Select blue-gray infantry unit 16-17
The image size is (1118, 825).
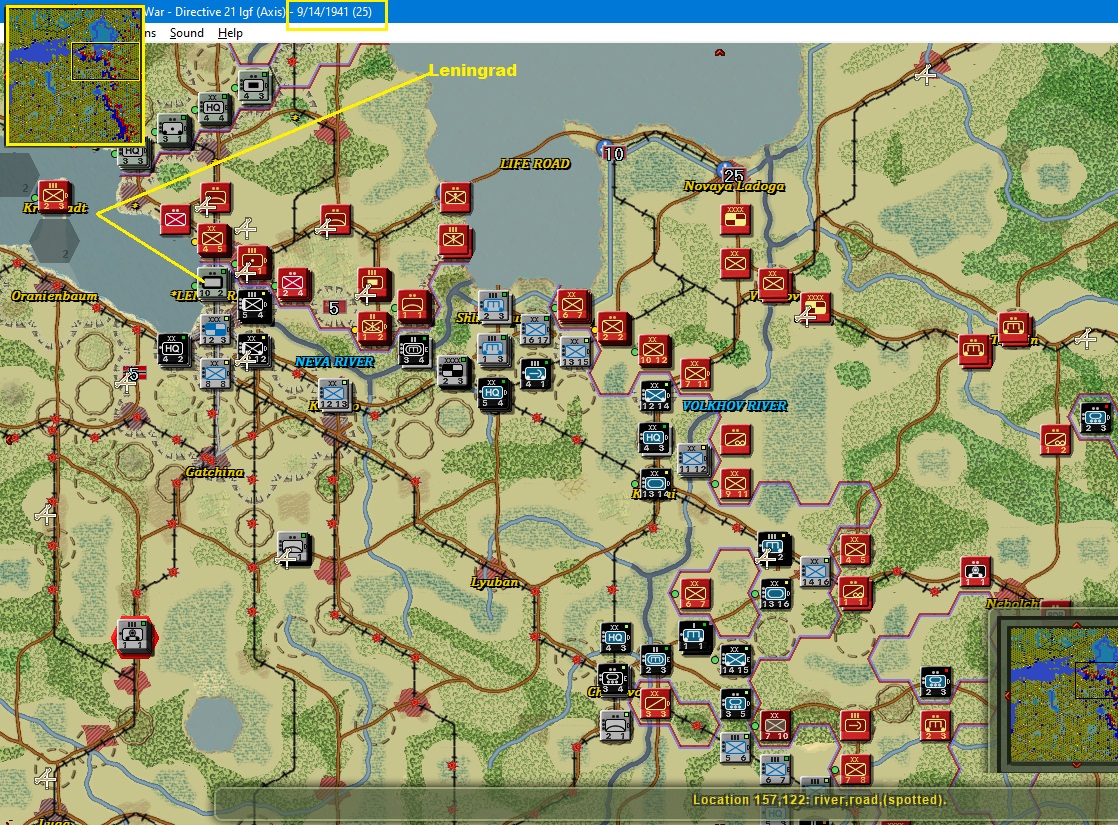[534, 330]
